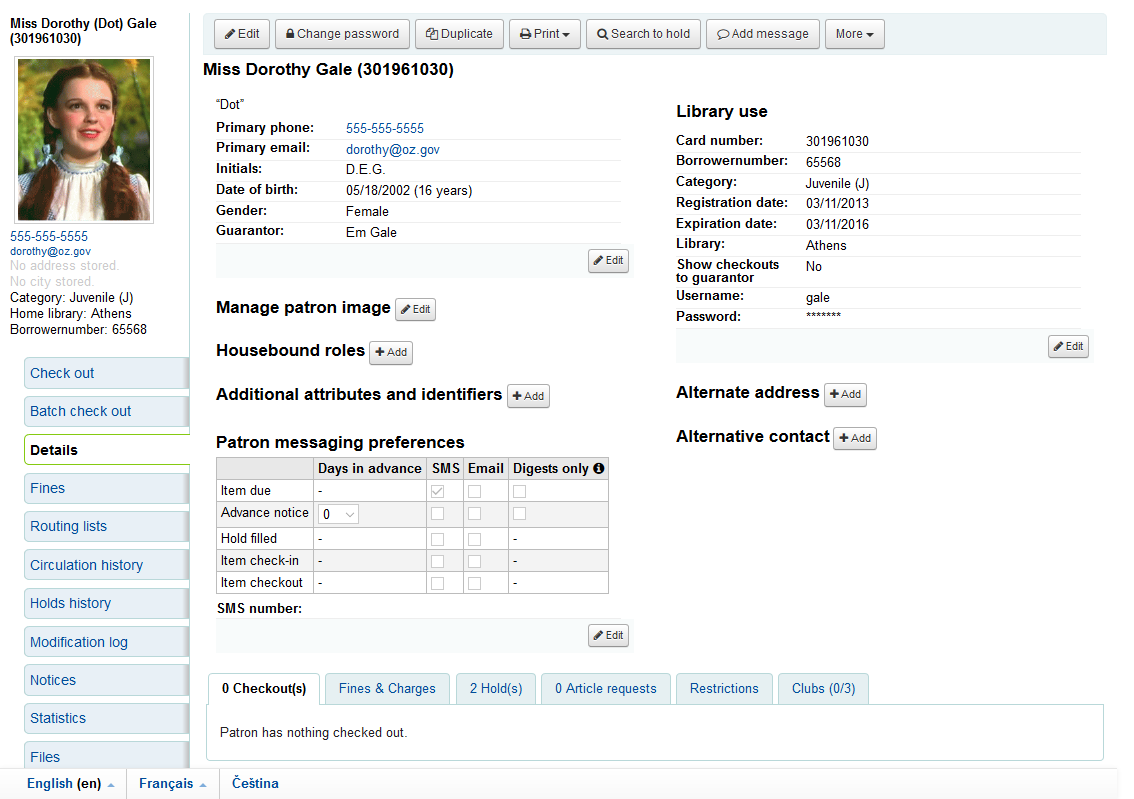Click the Digests only info icon

tap(599, 468)
